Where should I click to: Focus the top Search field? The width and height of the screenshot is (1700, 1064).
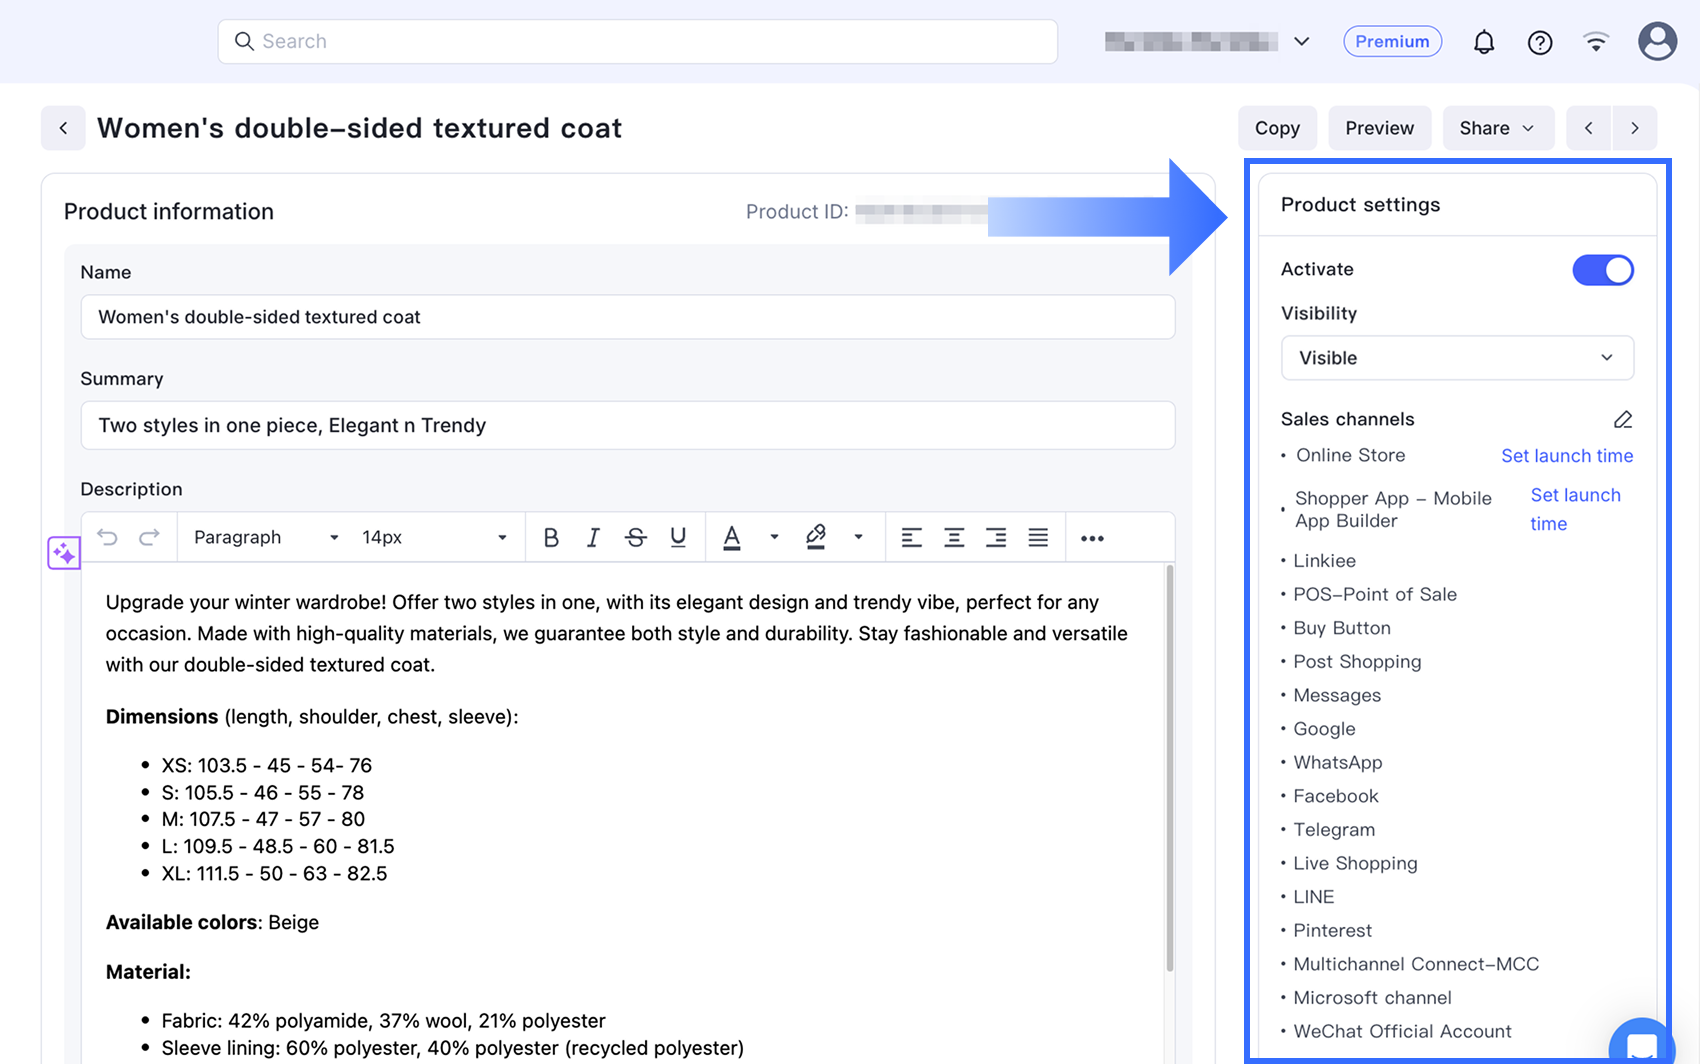[x=638, y=42]
